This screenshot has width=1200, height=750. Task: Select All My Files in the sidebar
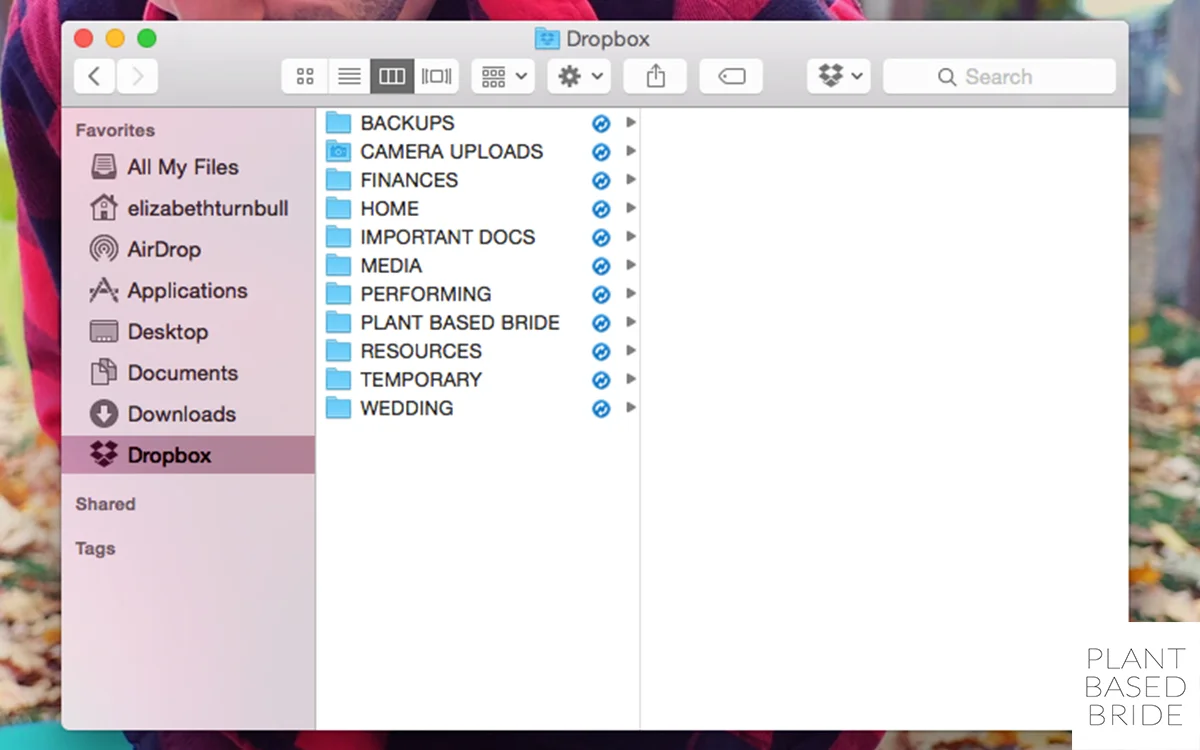click(183, 167)
